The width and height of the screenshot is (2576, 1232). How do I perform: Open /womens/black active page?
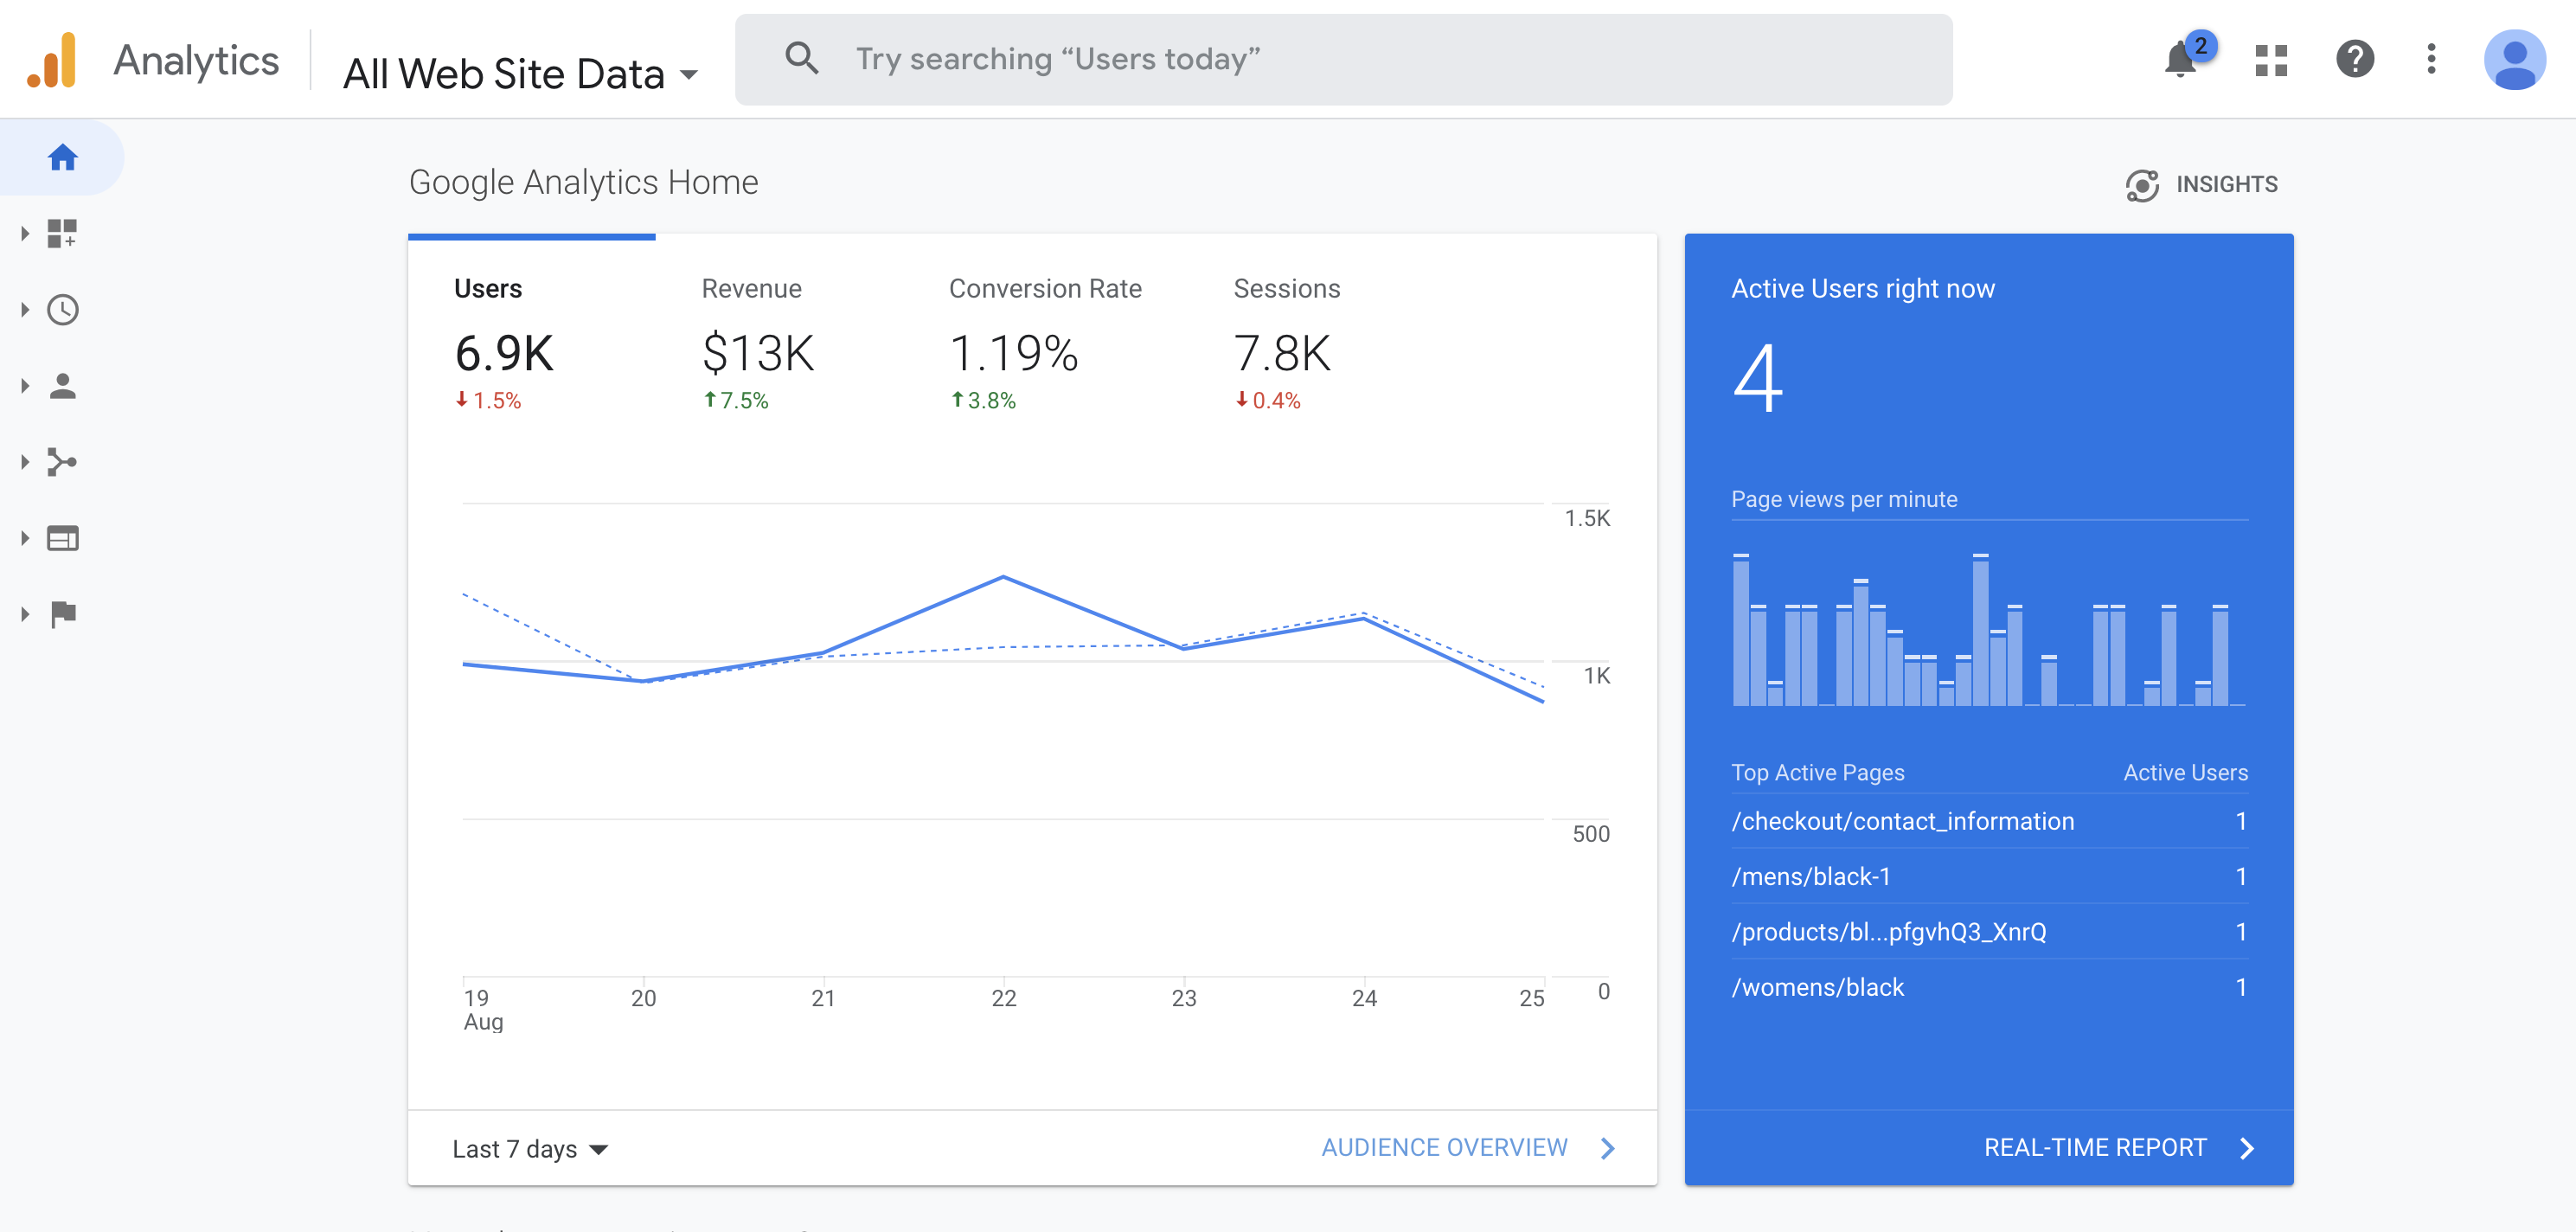coord(1817,987)
